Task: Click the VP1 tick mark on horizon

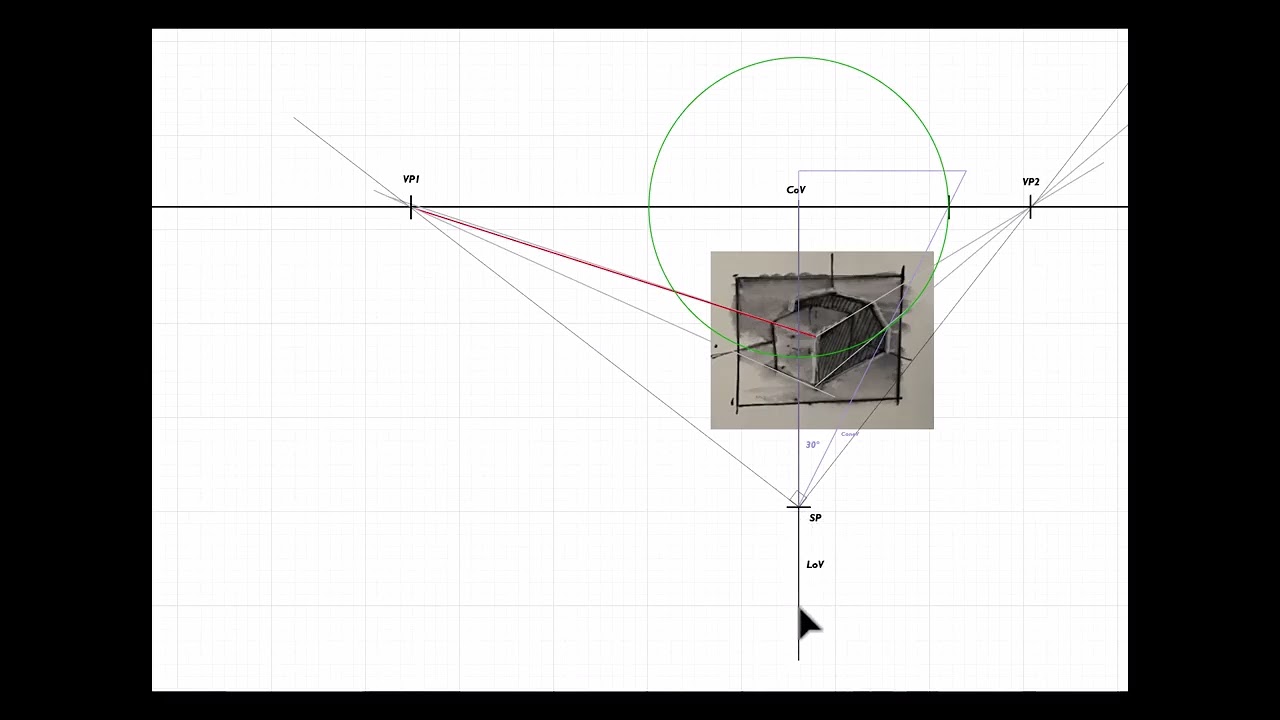Action: click(x=411, y=207)
